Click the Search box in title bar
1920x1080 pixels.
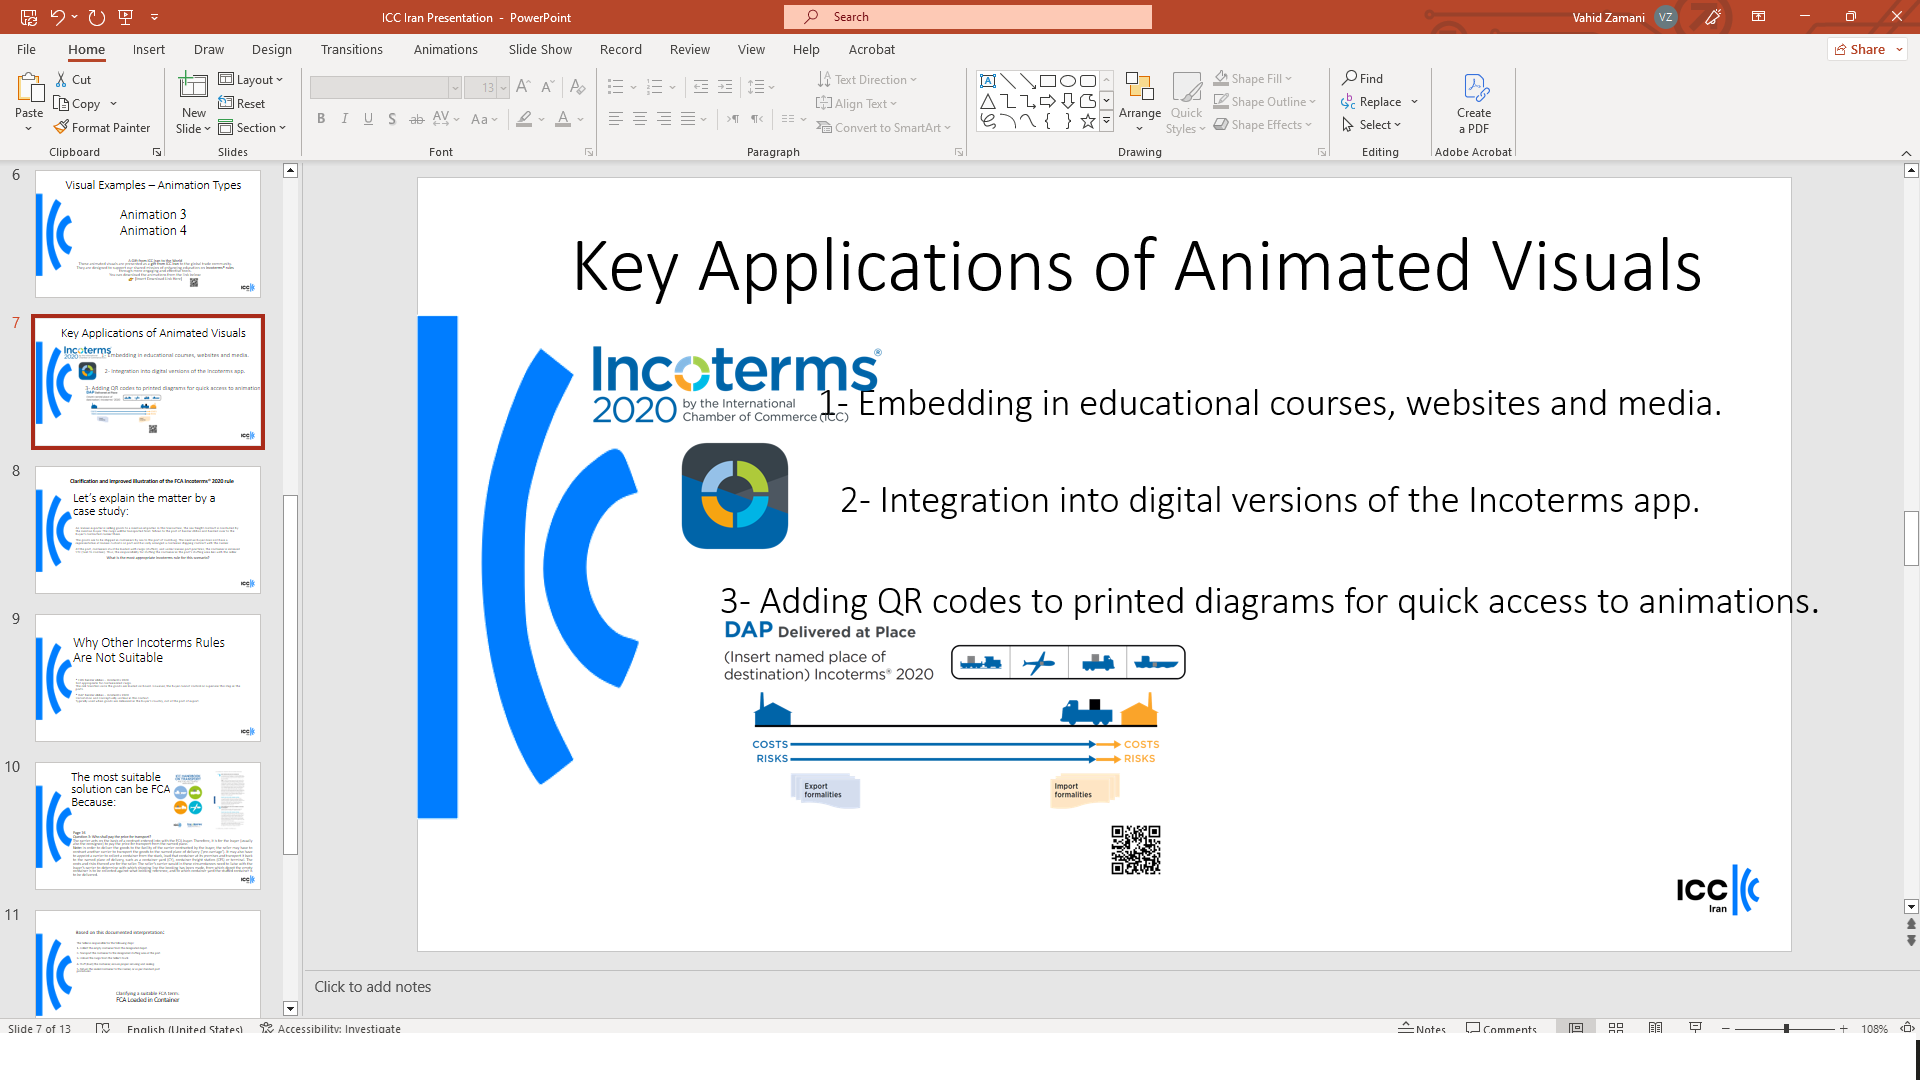pos(968,17)
